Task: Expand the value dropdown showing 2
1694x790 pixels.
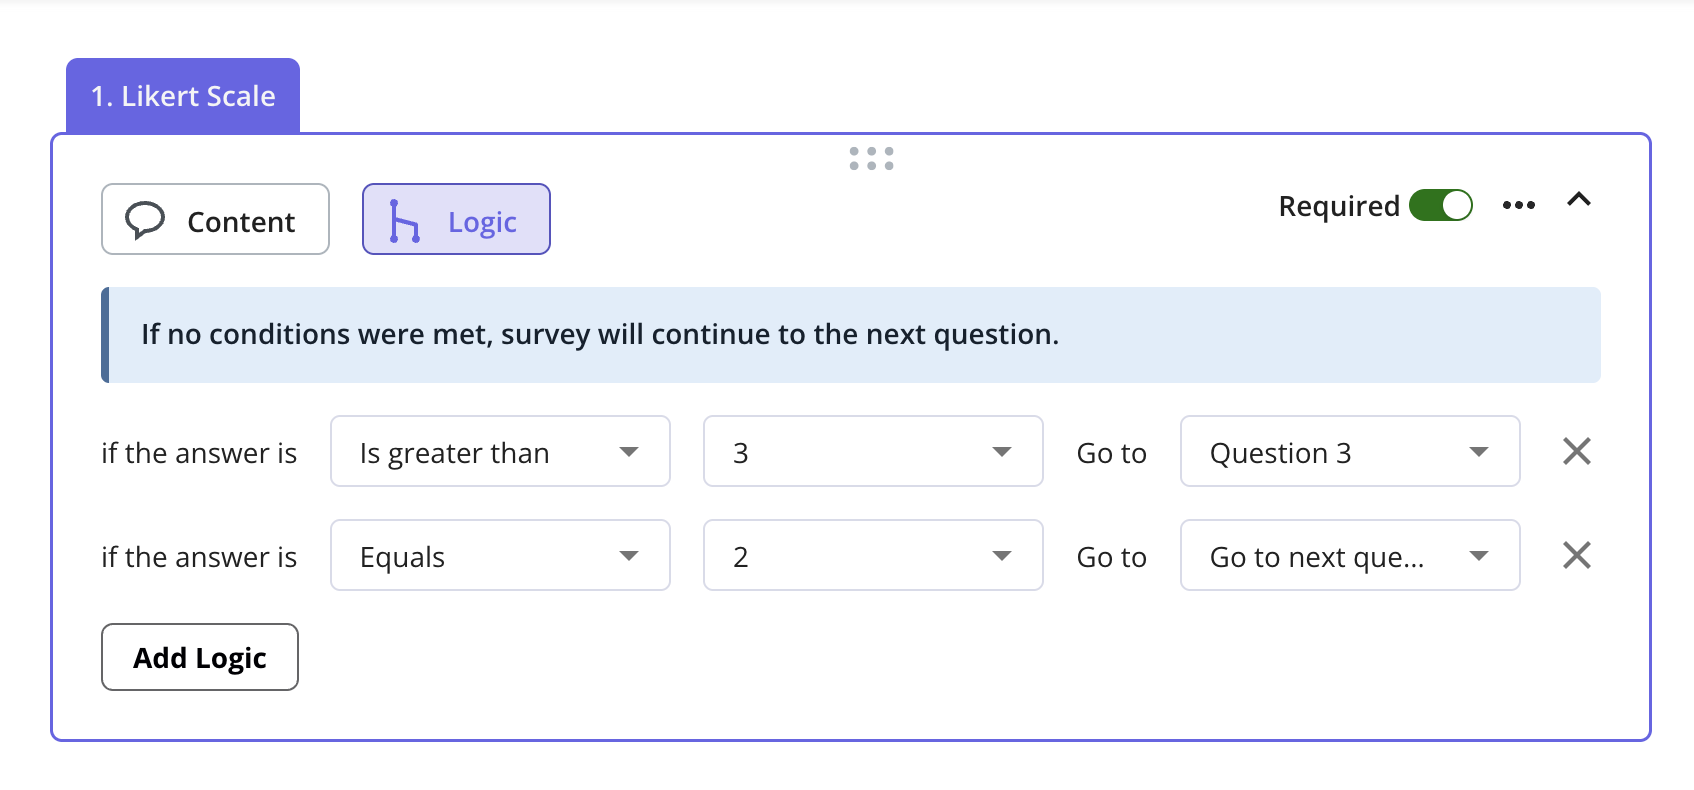Action: click(872, 556)
